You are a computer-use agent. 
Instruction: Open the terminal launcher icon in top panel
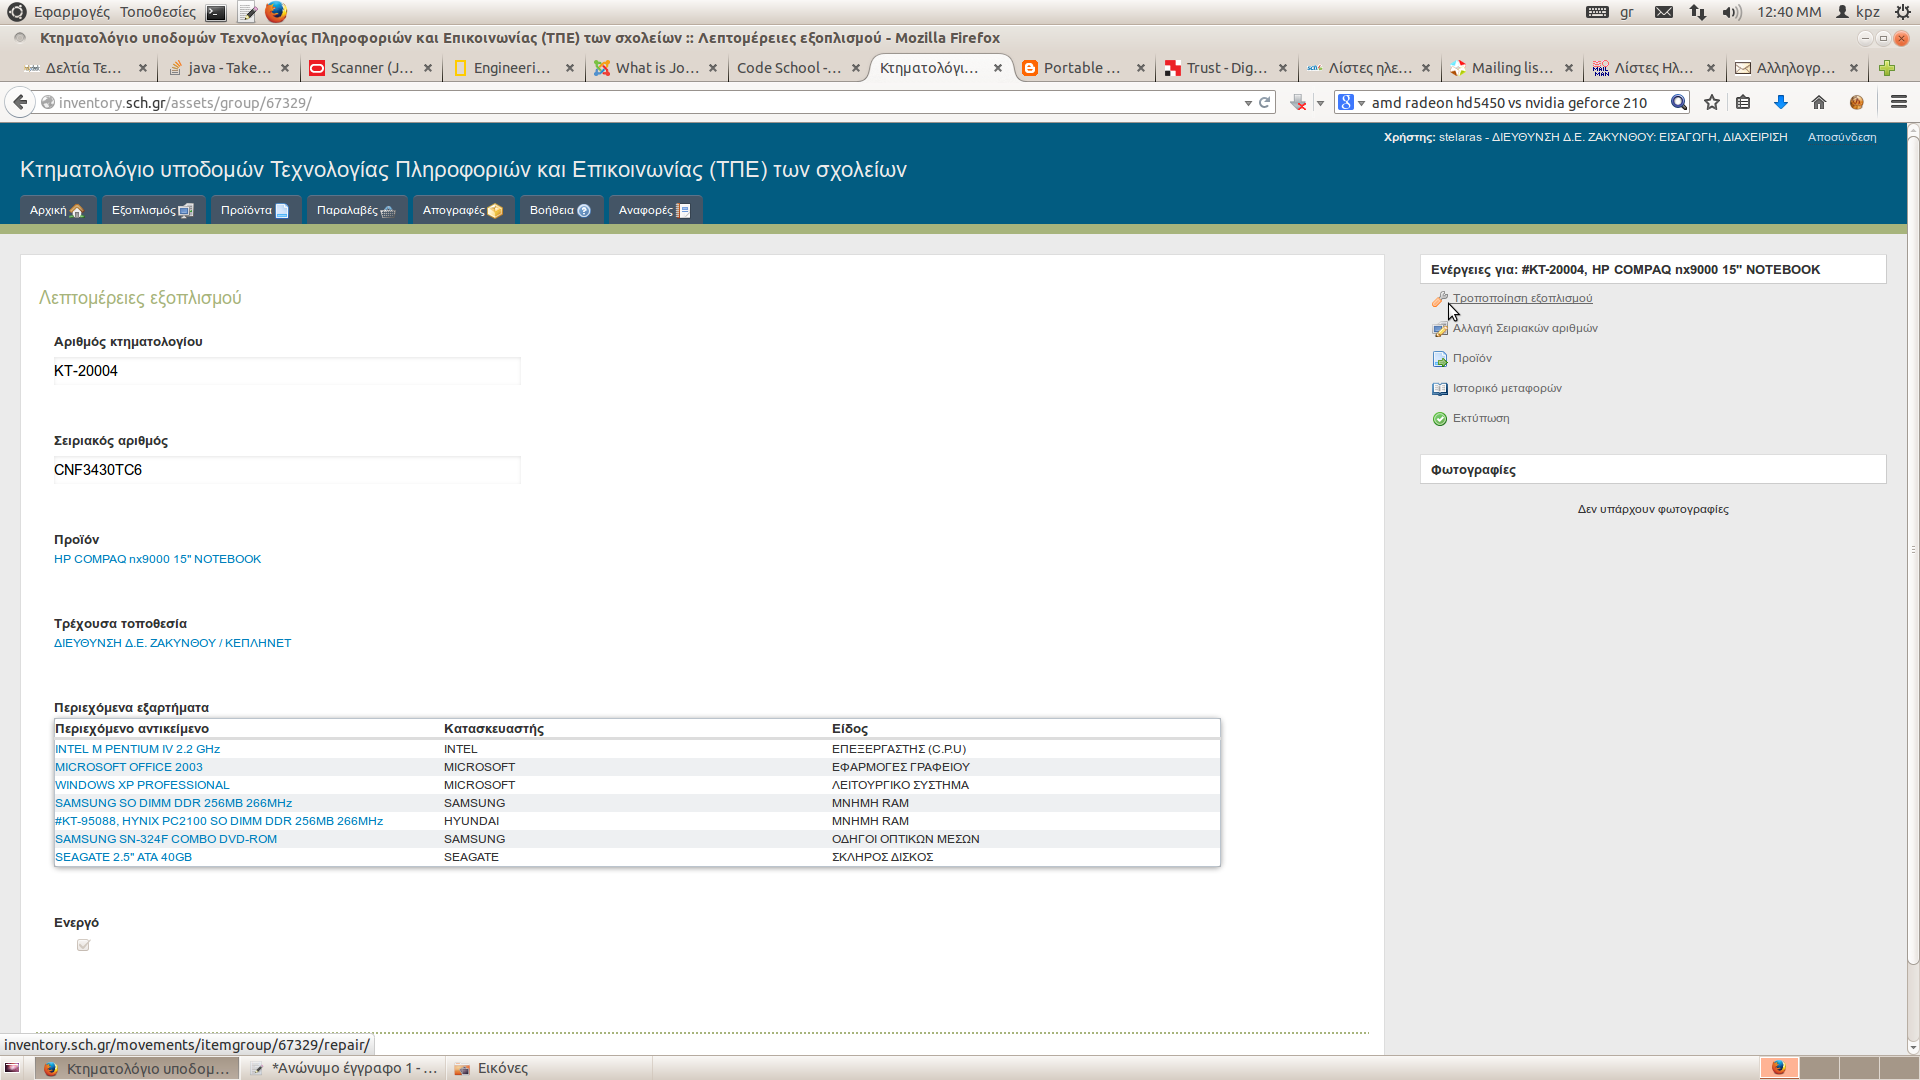click(216, 12)
